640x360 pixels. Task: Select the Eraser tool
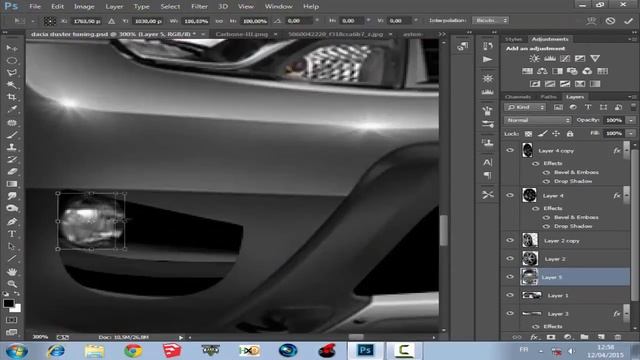pyautogui.click(x=11, y=171)
